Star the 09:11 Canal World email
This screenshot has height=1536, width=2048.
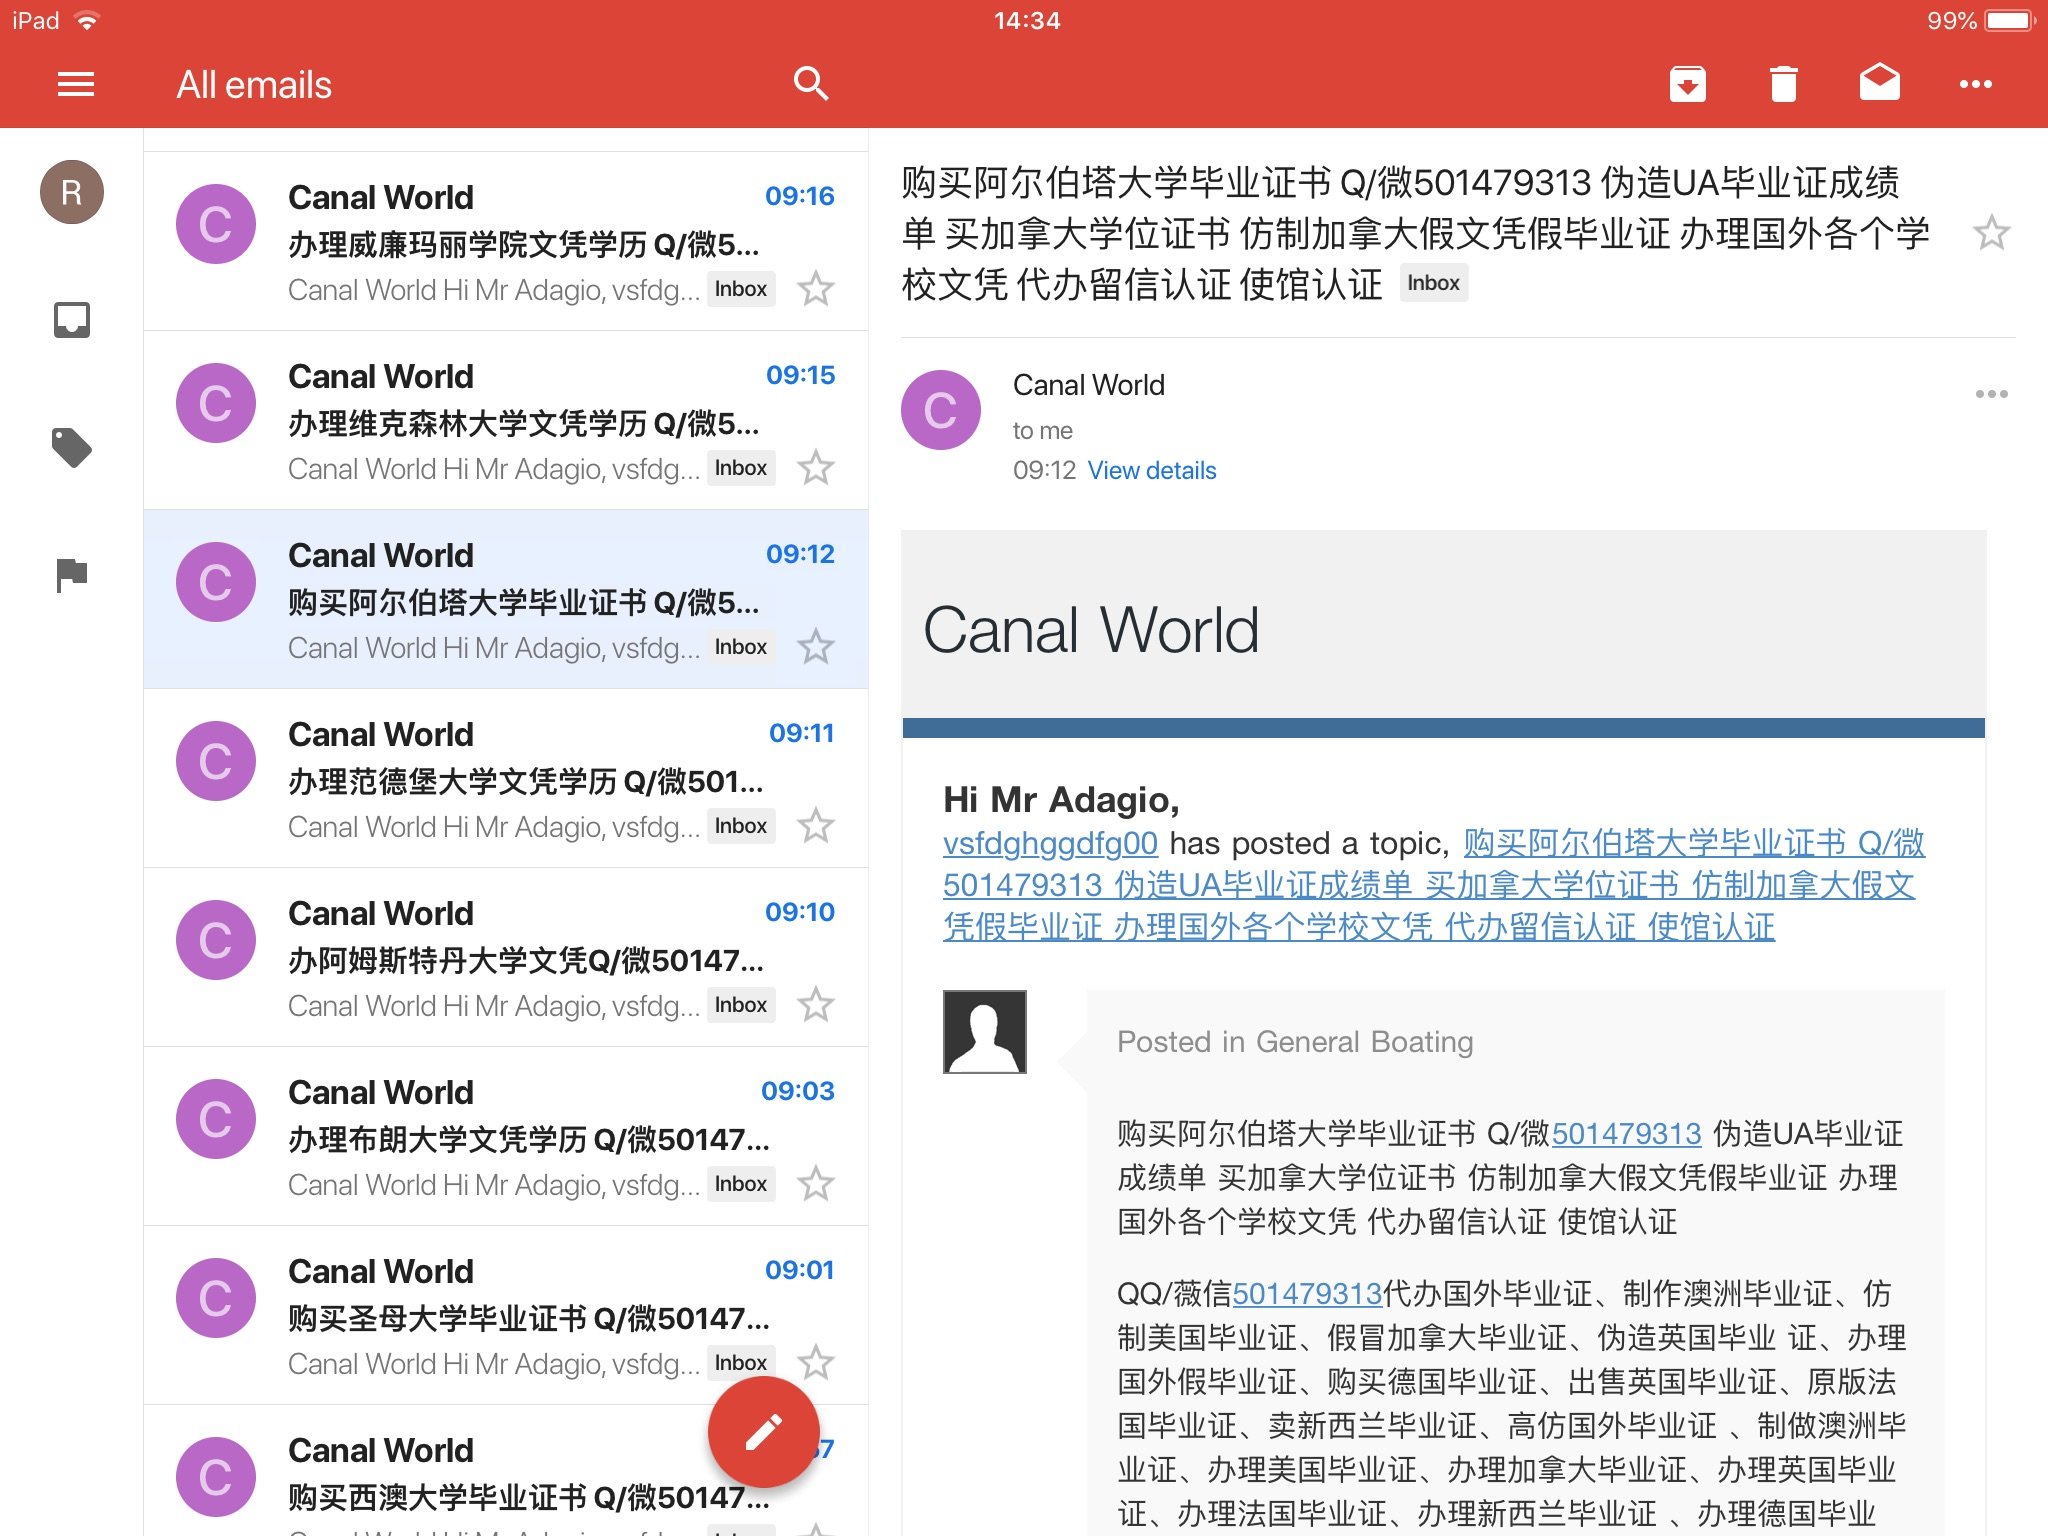click(x=816, y=826)
